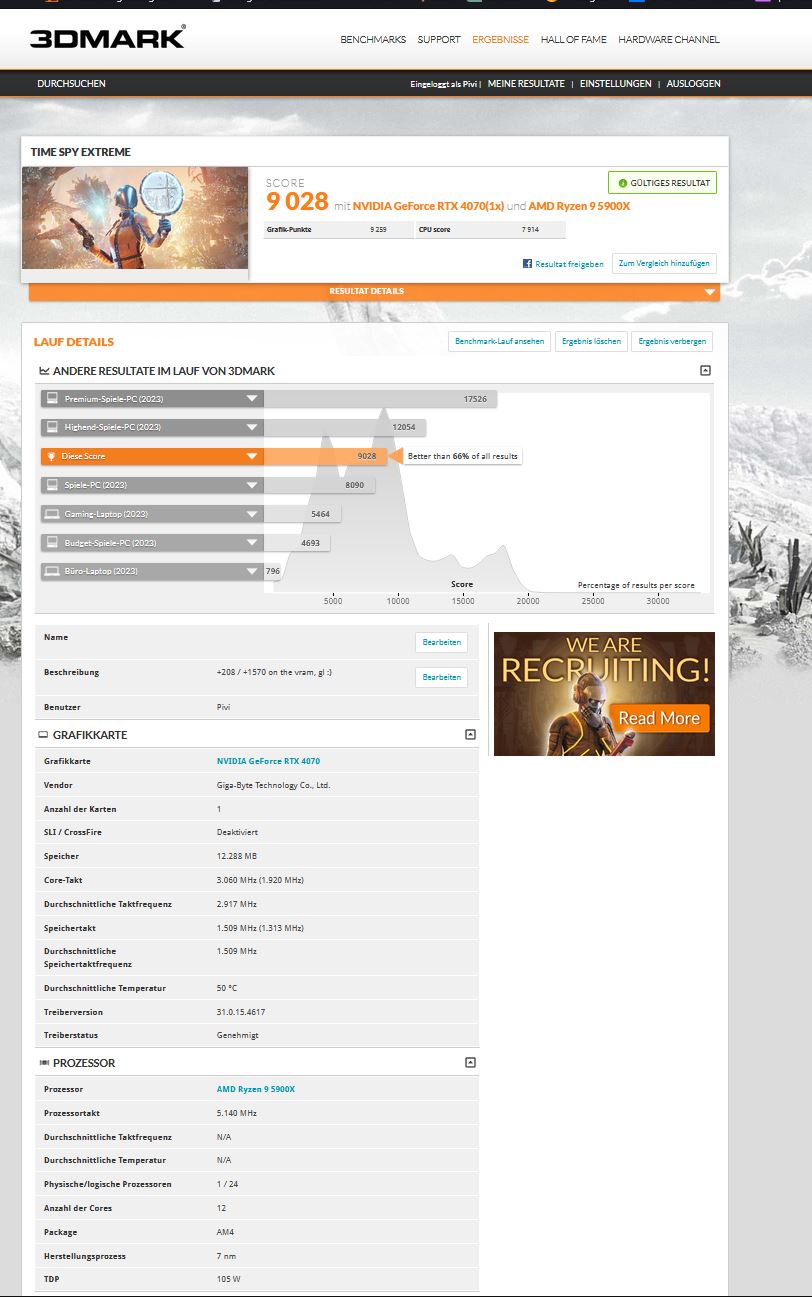This screenshot has height=1297, width=812.
Task: Click Ergebnis verbergen button
Action: tap(672, 341)
